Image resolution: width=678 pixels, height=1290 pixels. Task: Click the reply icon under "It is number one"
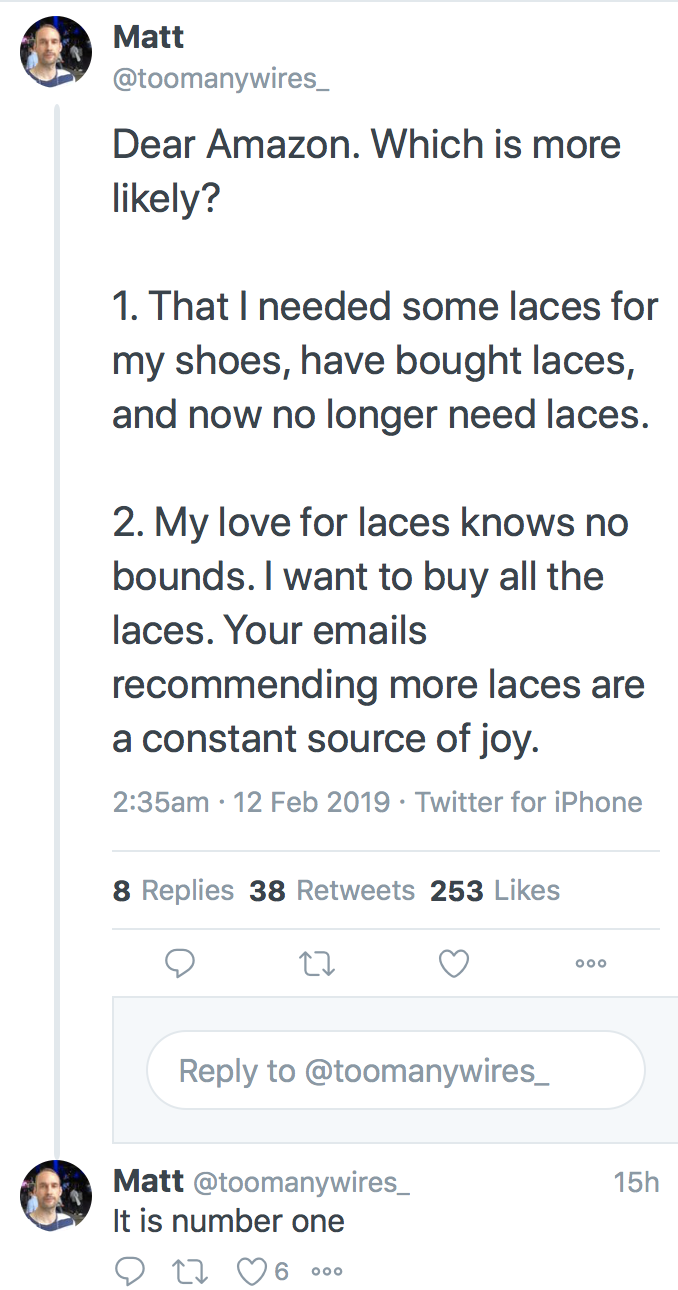(x=129, y=1271)
